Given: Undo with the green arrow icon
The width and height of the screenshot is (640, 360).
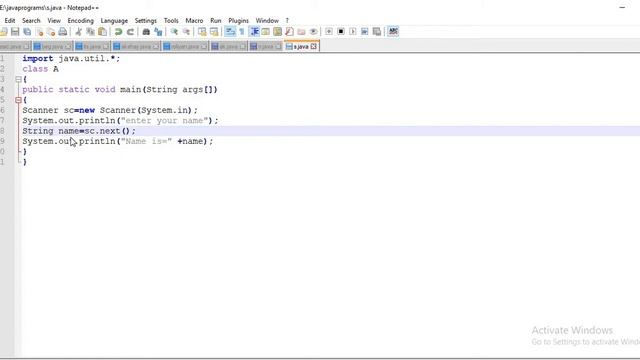Looking at the screenshot, I should [x=118, y=31].
